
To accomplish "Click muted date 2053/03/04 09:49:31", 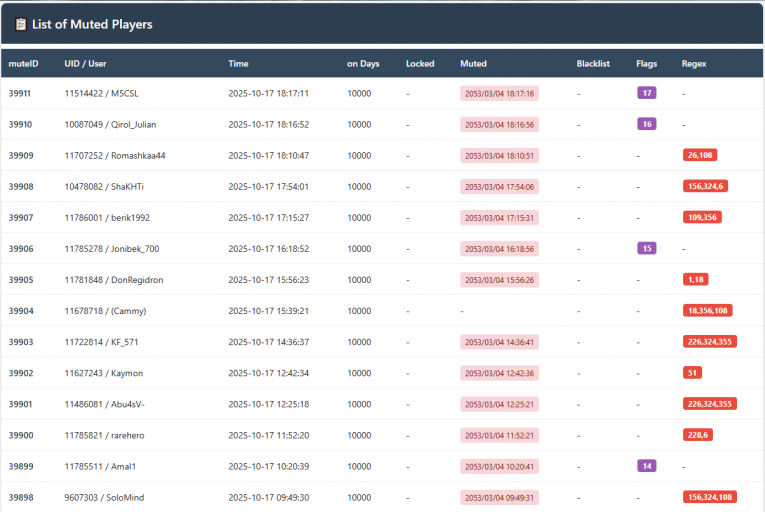I will [499, 497].
